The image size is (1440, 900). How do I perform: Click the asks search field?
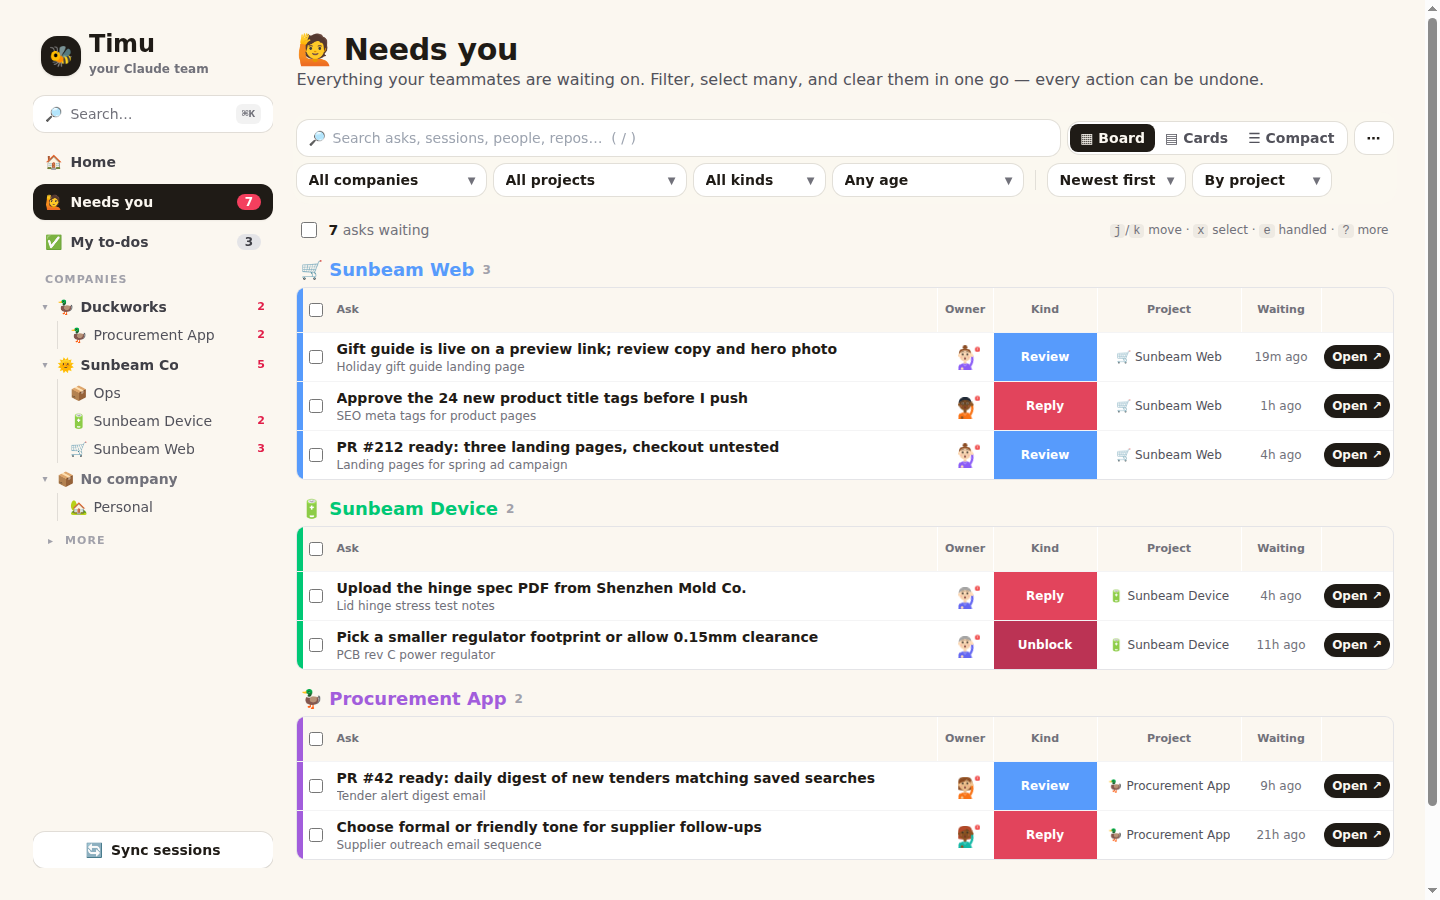(x=678, y=138)
